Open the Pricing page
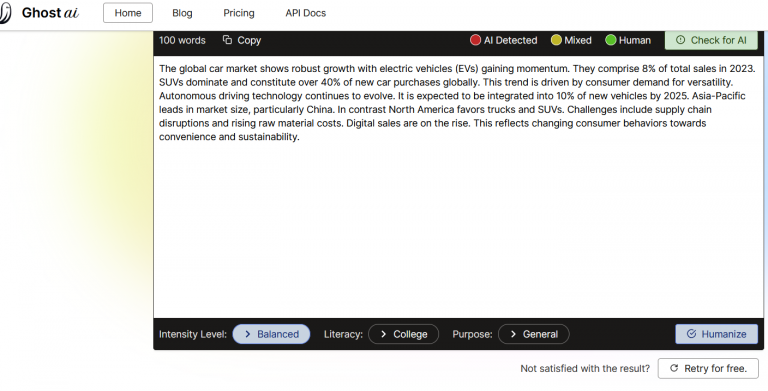 (239, 13)
